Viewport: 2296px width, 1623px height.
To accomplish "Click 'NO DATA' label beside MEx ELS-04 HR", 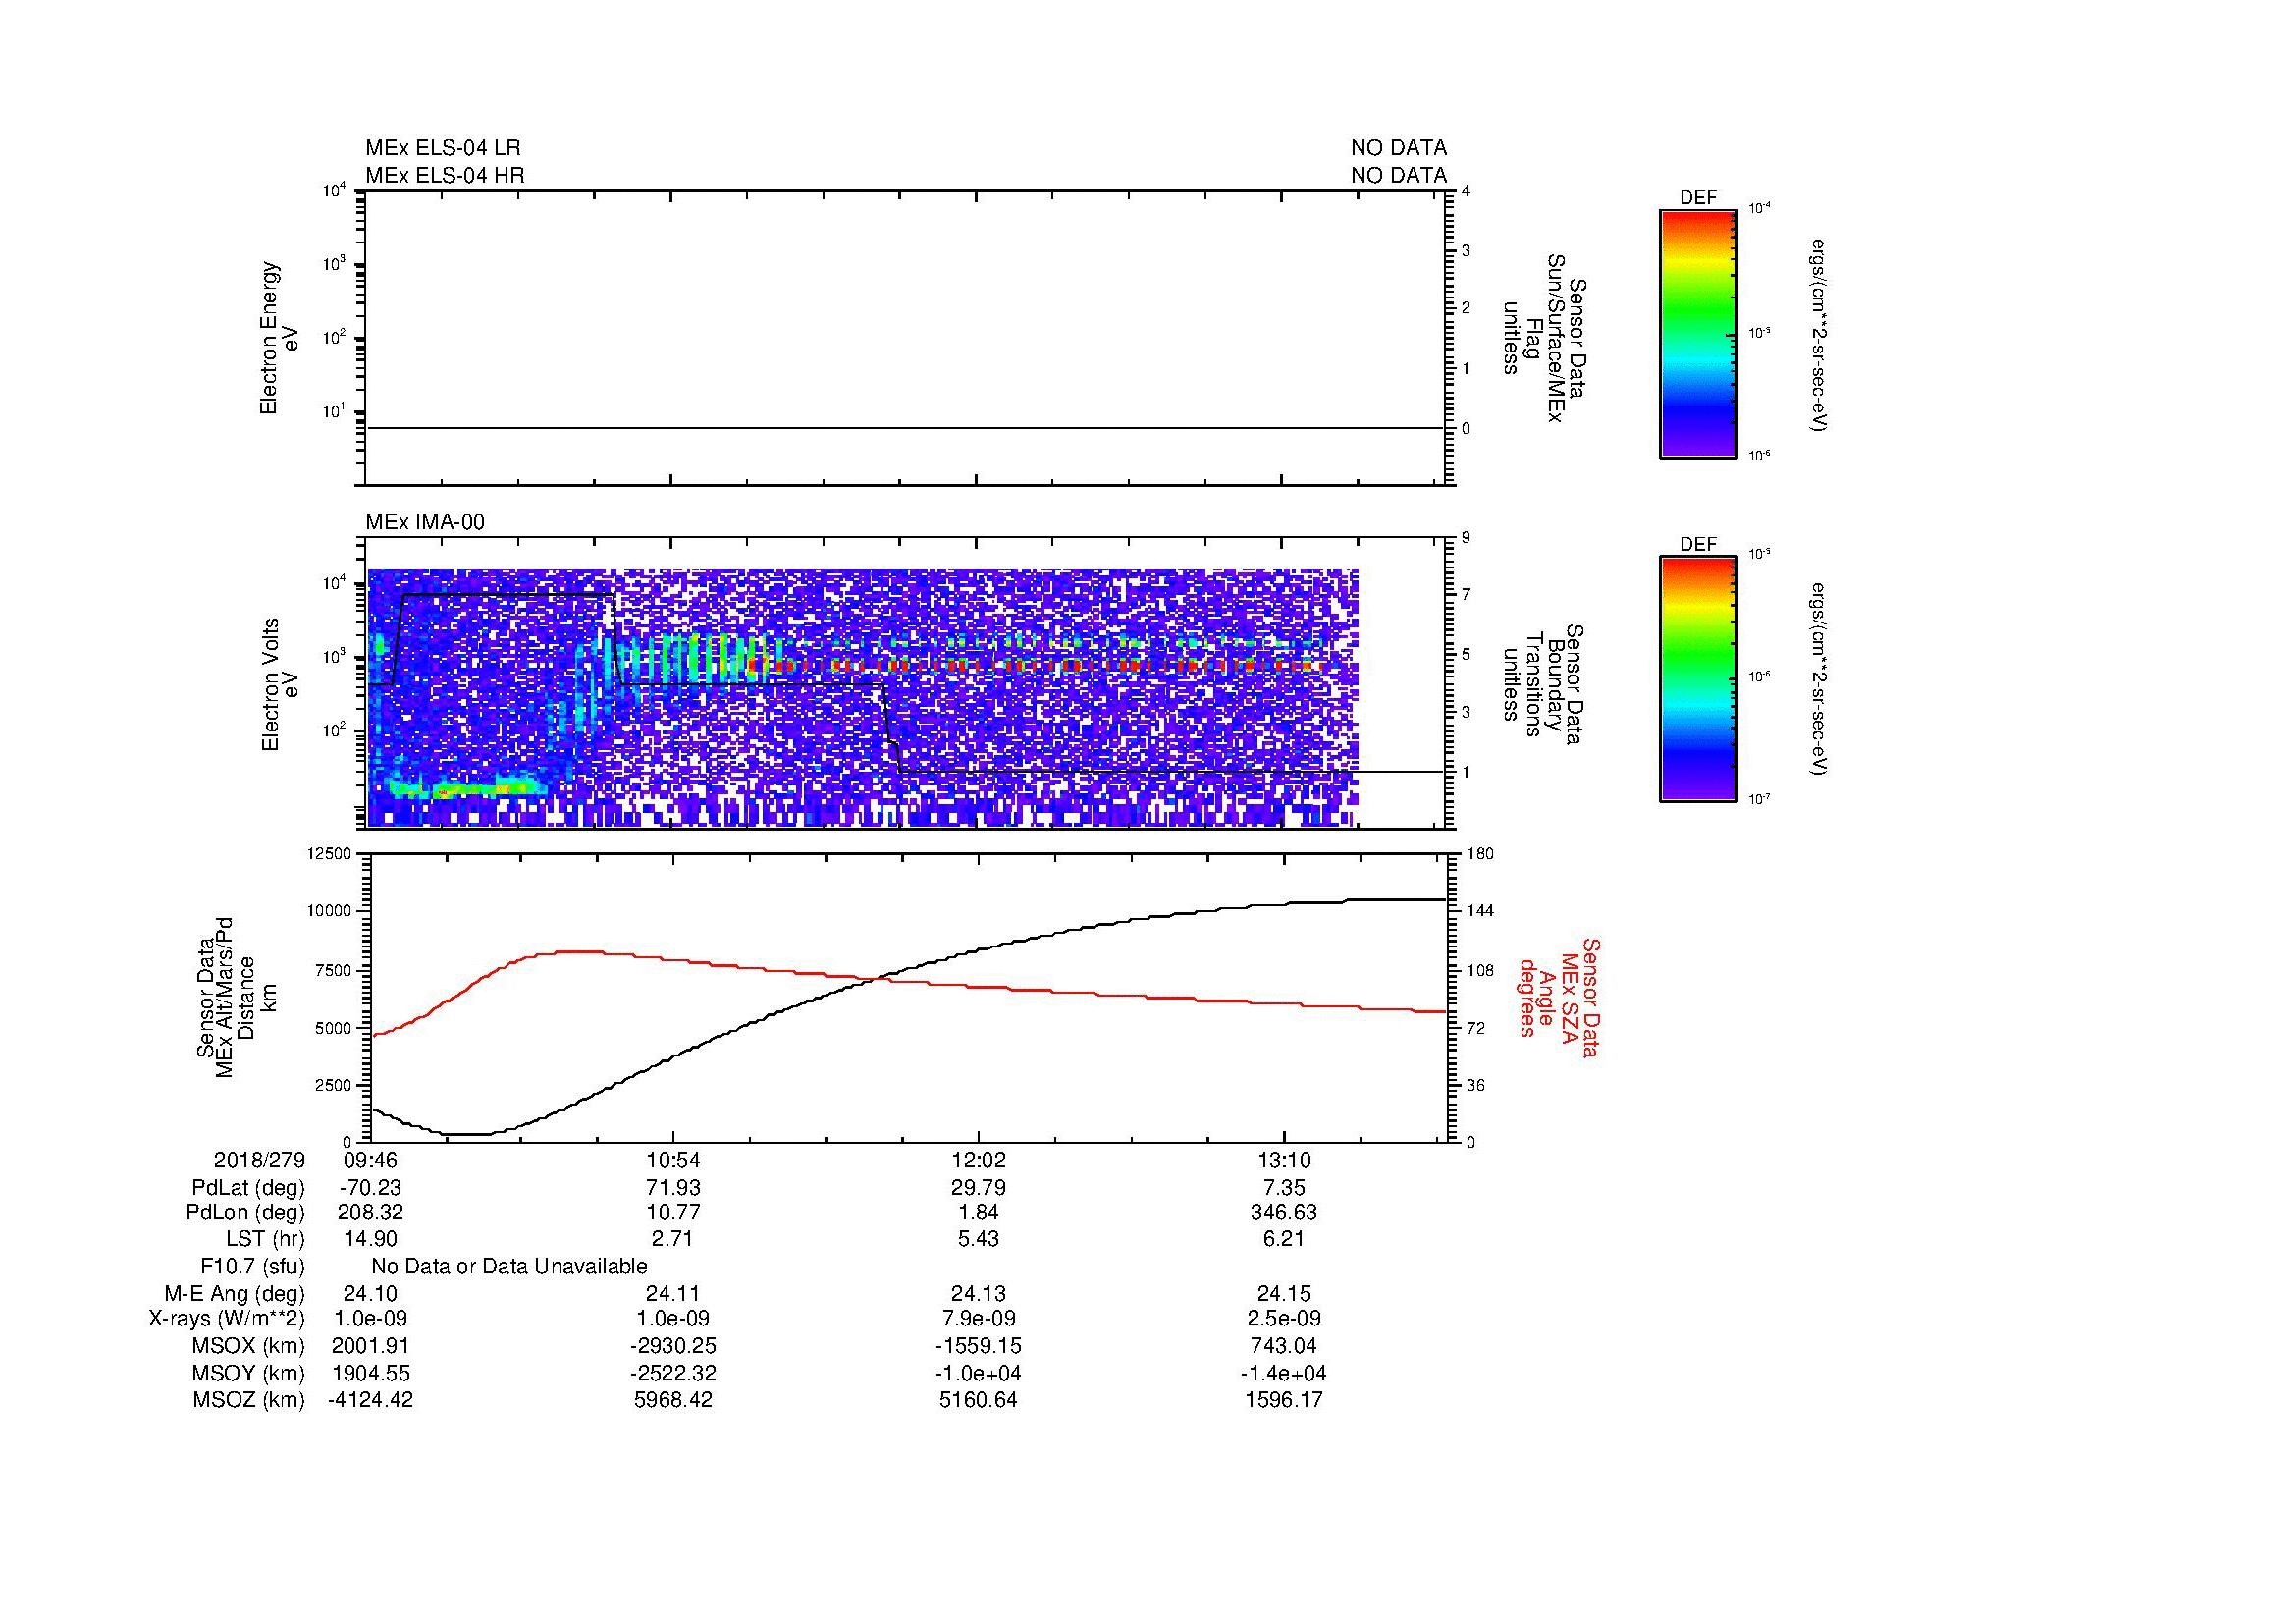I will [1398, 175].
